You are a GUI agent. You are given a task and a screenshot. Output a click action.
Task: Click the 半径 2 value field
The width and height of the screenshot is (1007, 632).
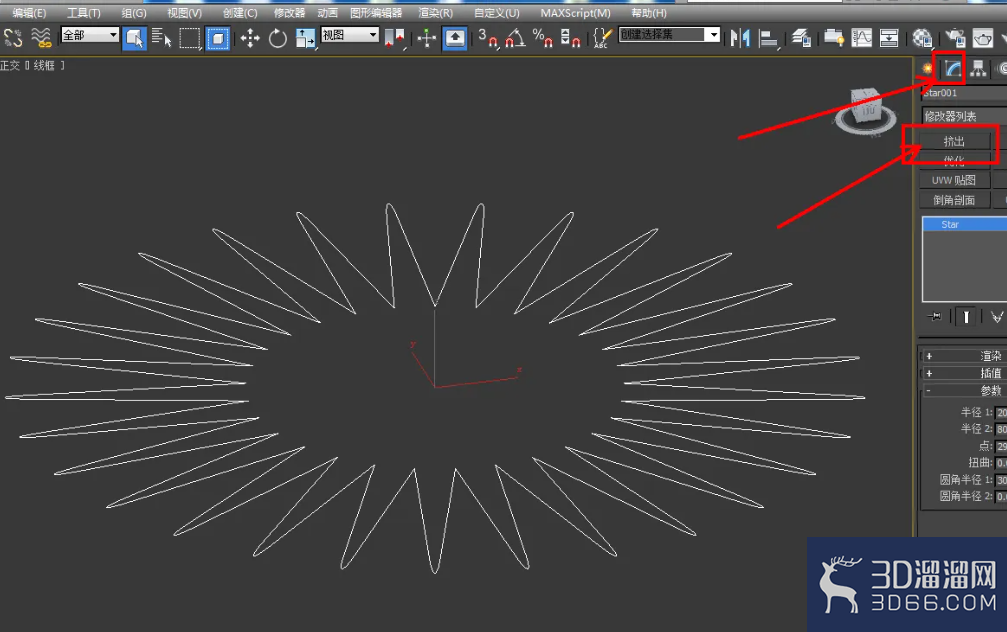click(x=1001, y=429)
